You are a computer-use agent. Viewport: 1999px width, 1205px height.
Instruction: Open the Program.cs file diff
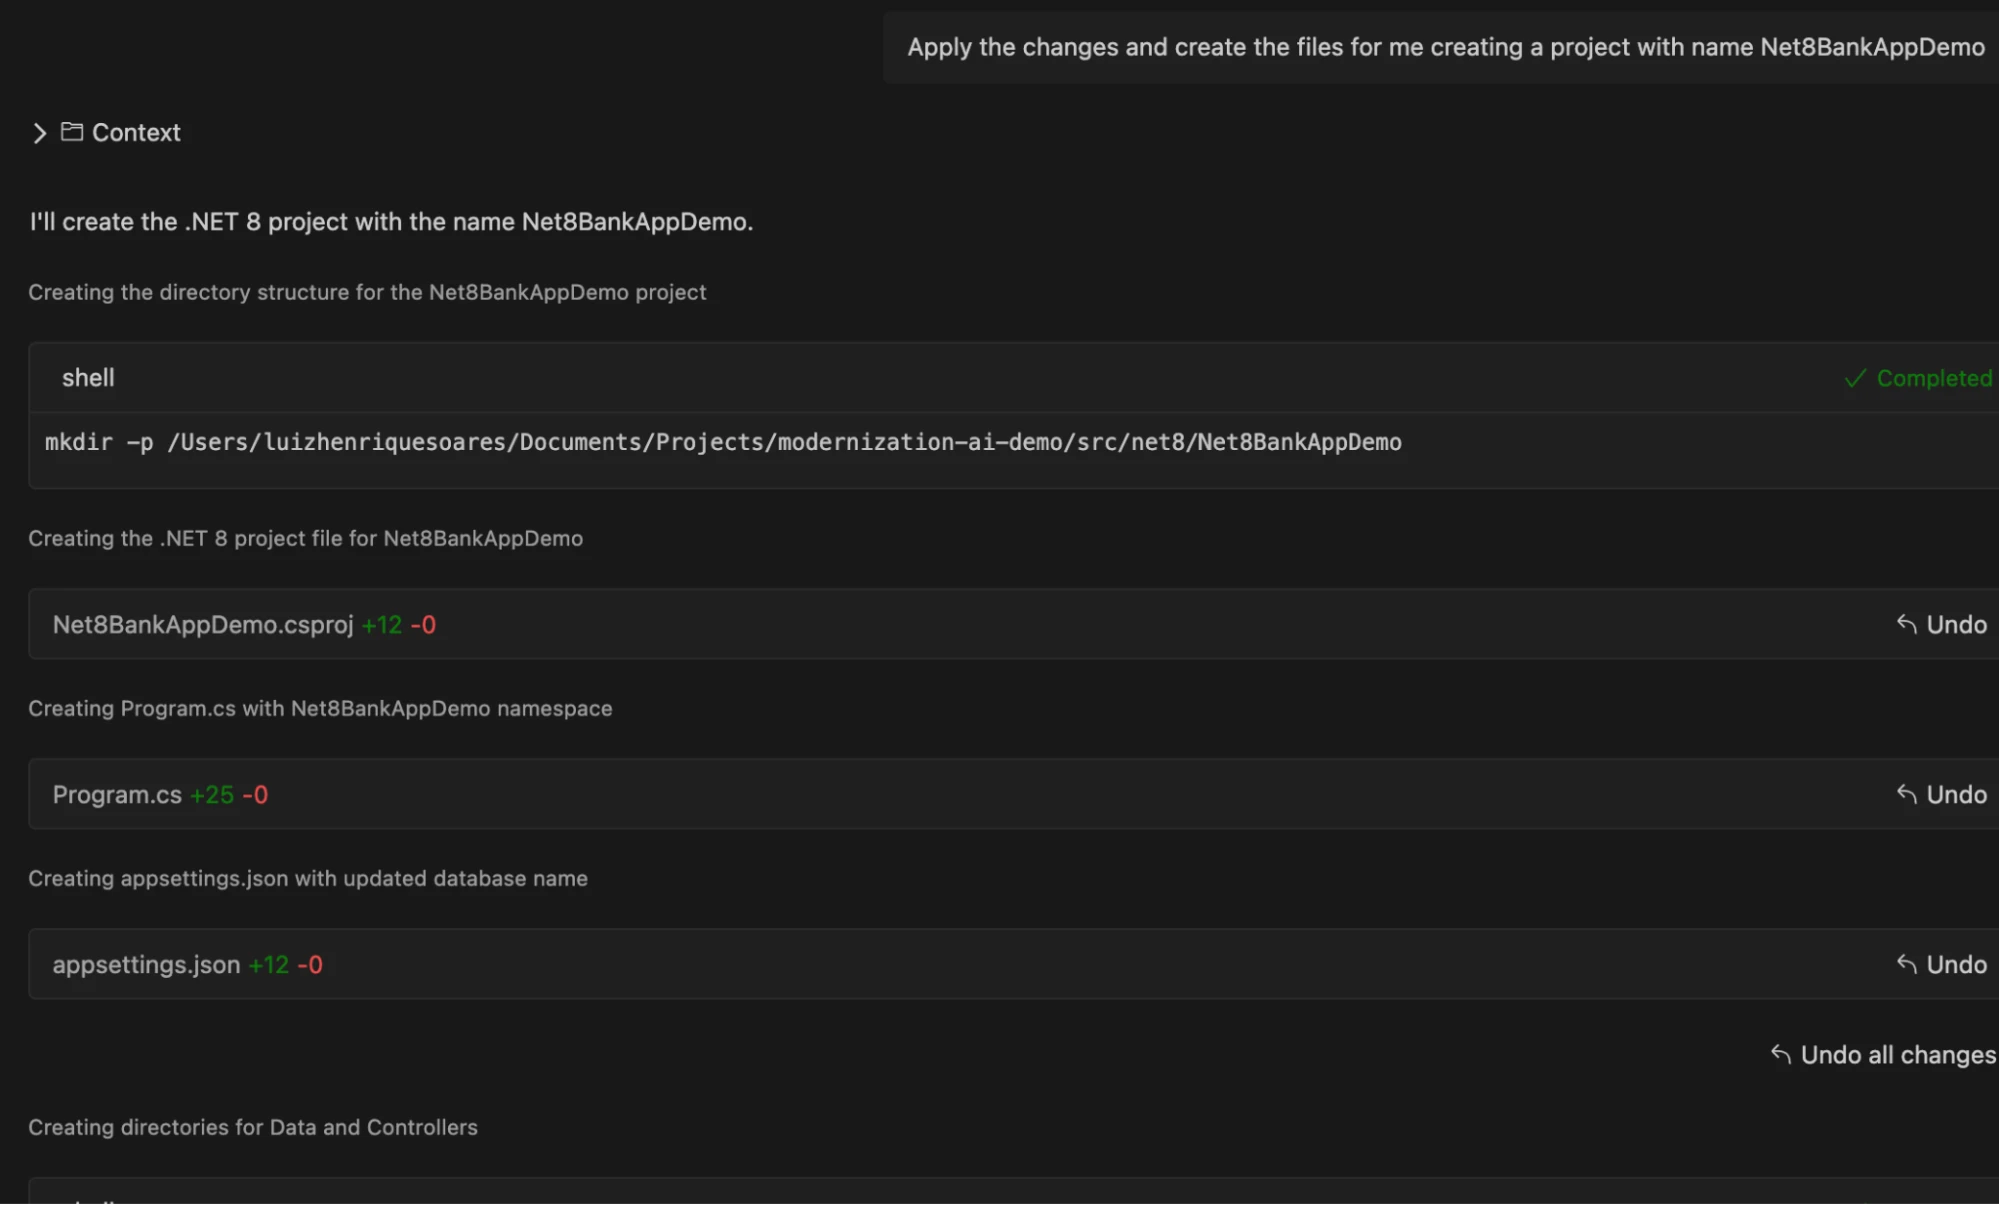pos(117,795)
